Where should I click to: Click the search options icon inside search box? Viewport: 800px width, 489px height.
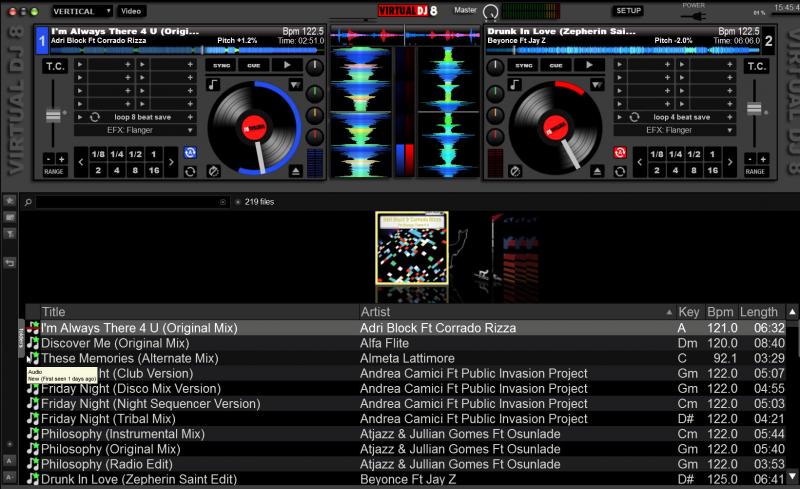point(223,202)
